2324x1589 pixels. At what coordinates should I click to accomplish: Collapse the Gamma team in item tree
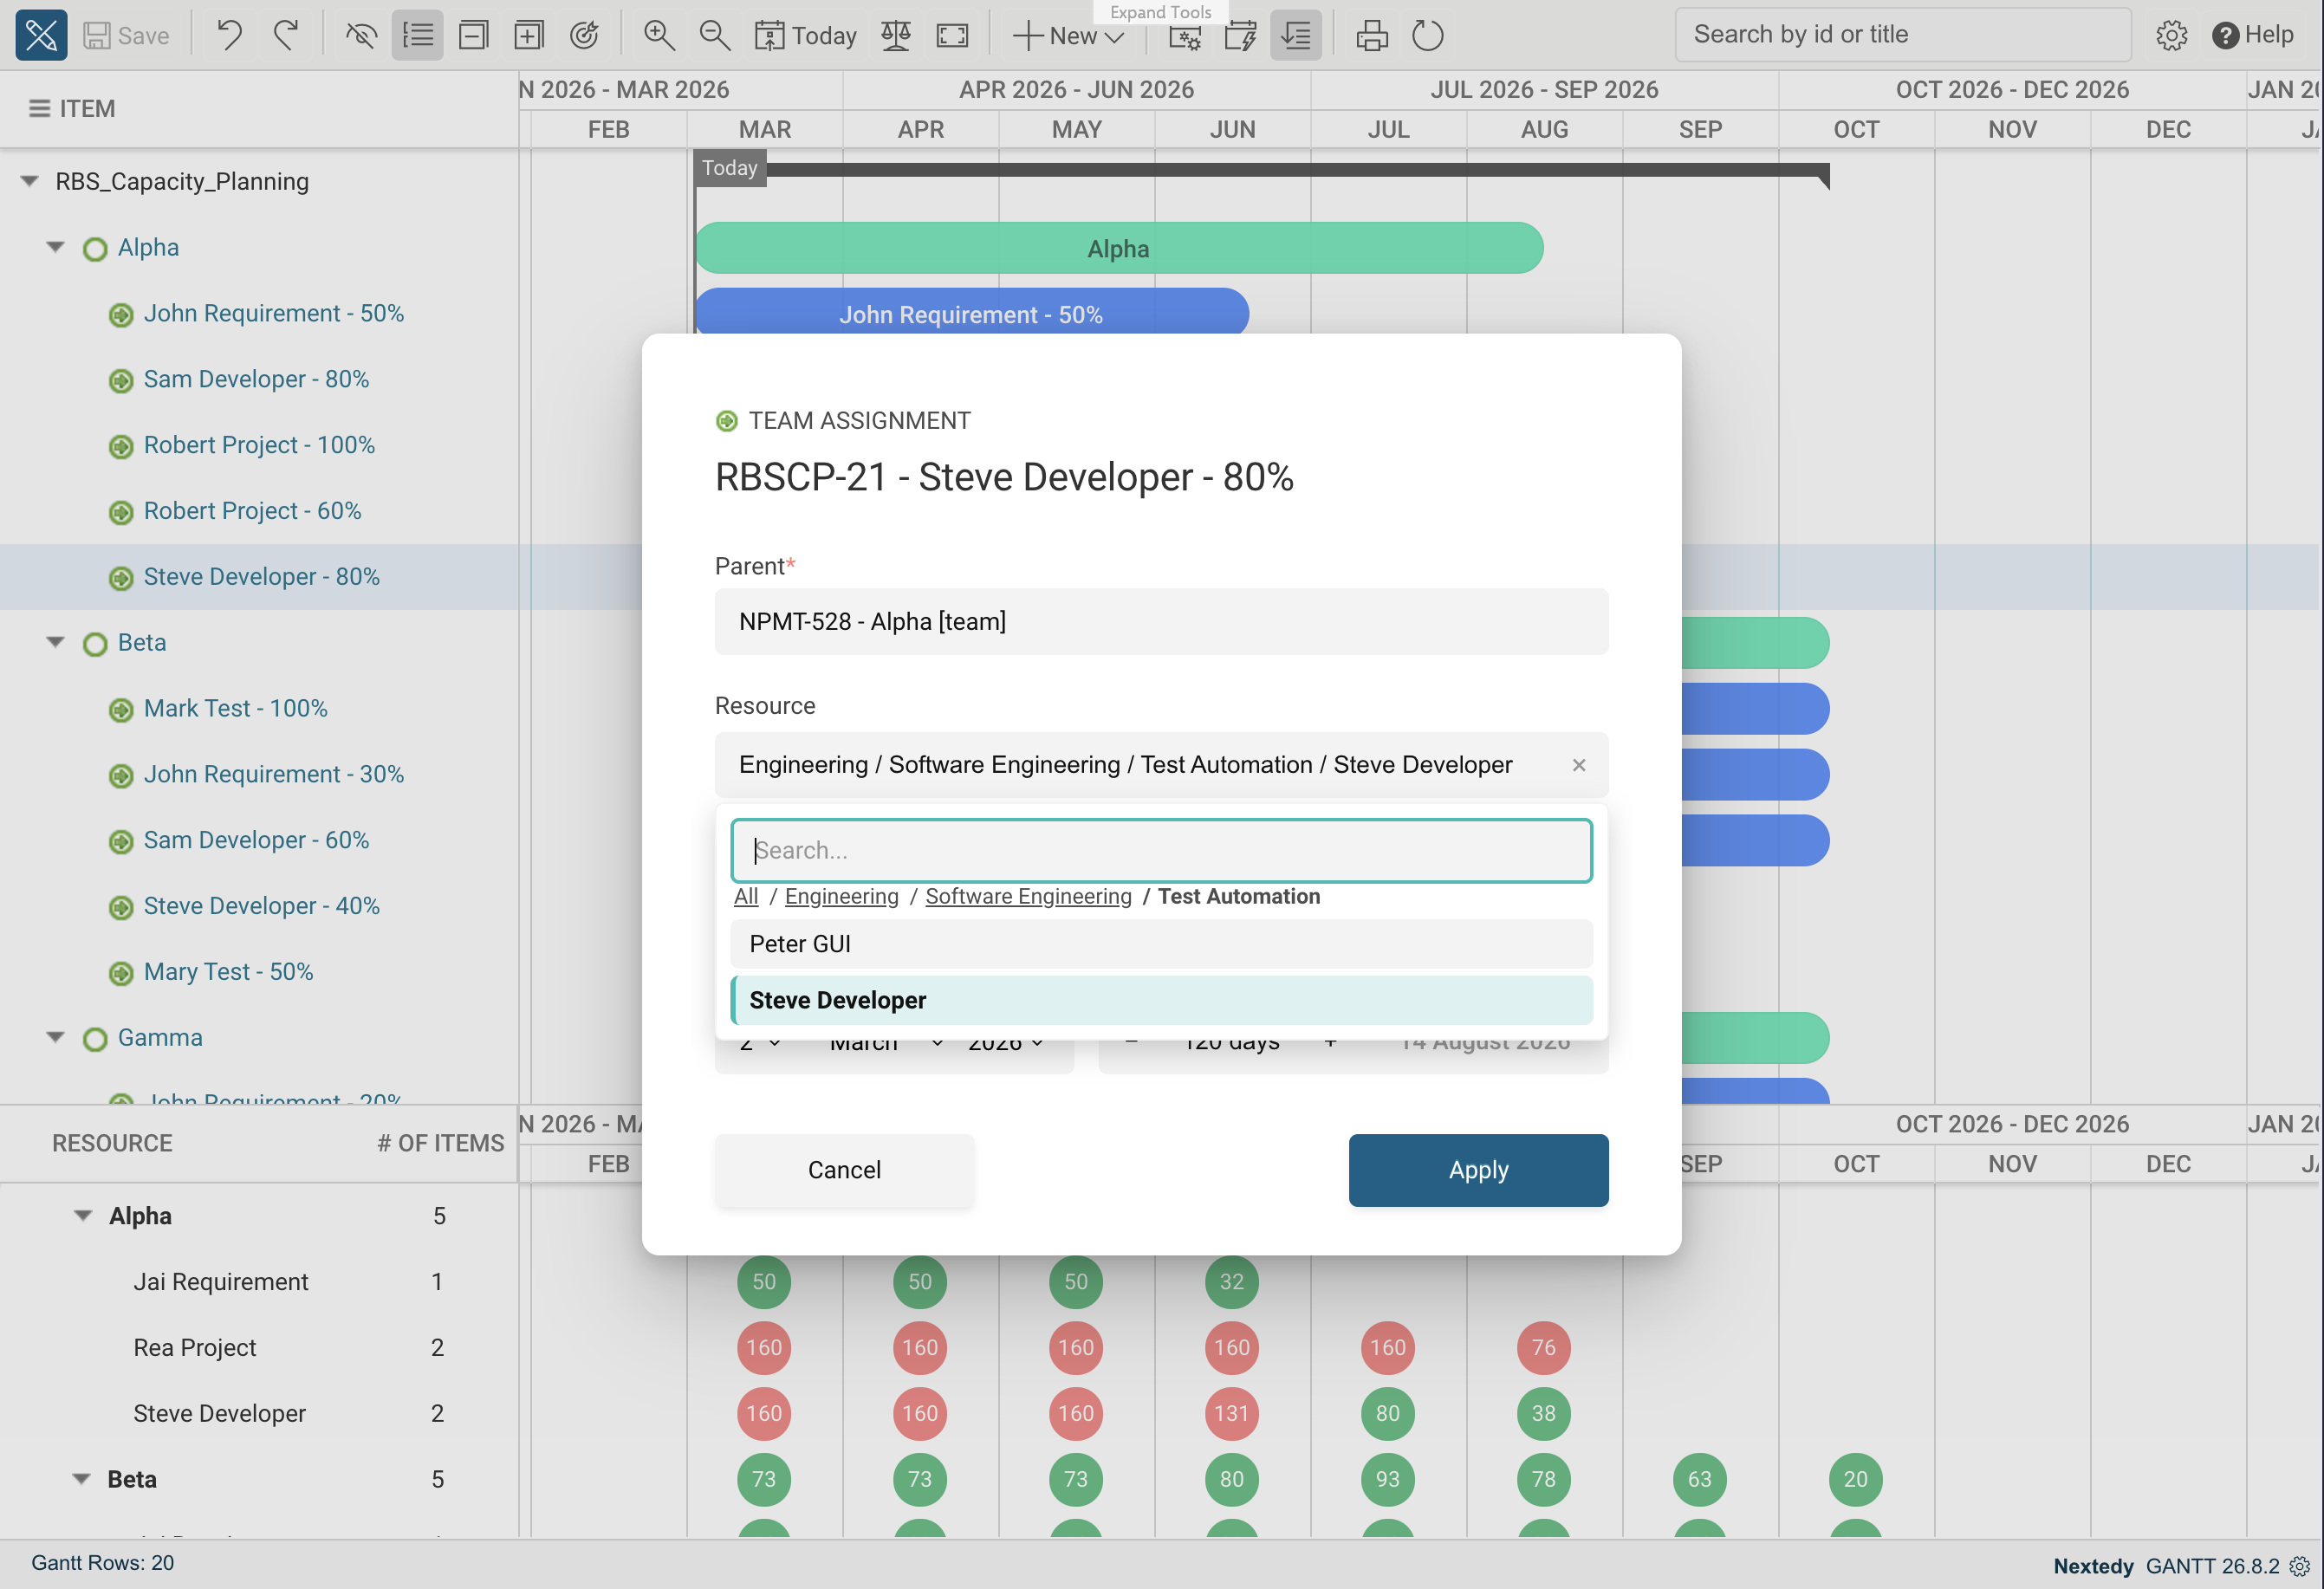pos(56,1037)
